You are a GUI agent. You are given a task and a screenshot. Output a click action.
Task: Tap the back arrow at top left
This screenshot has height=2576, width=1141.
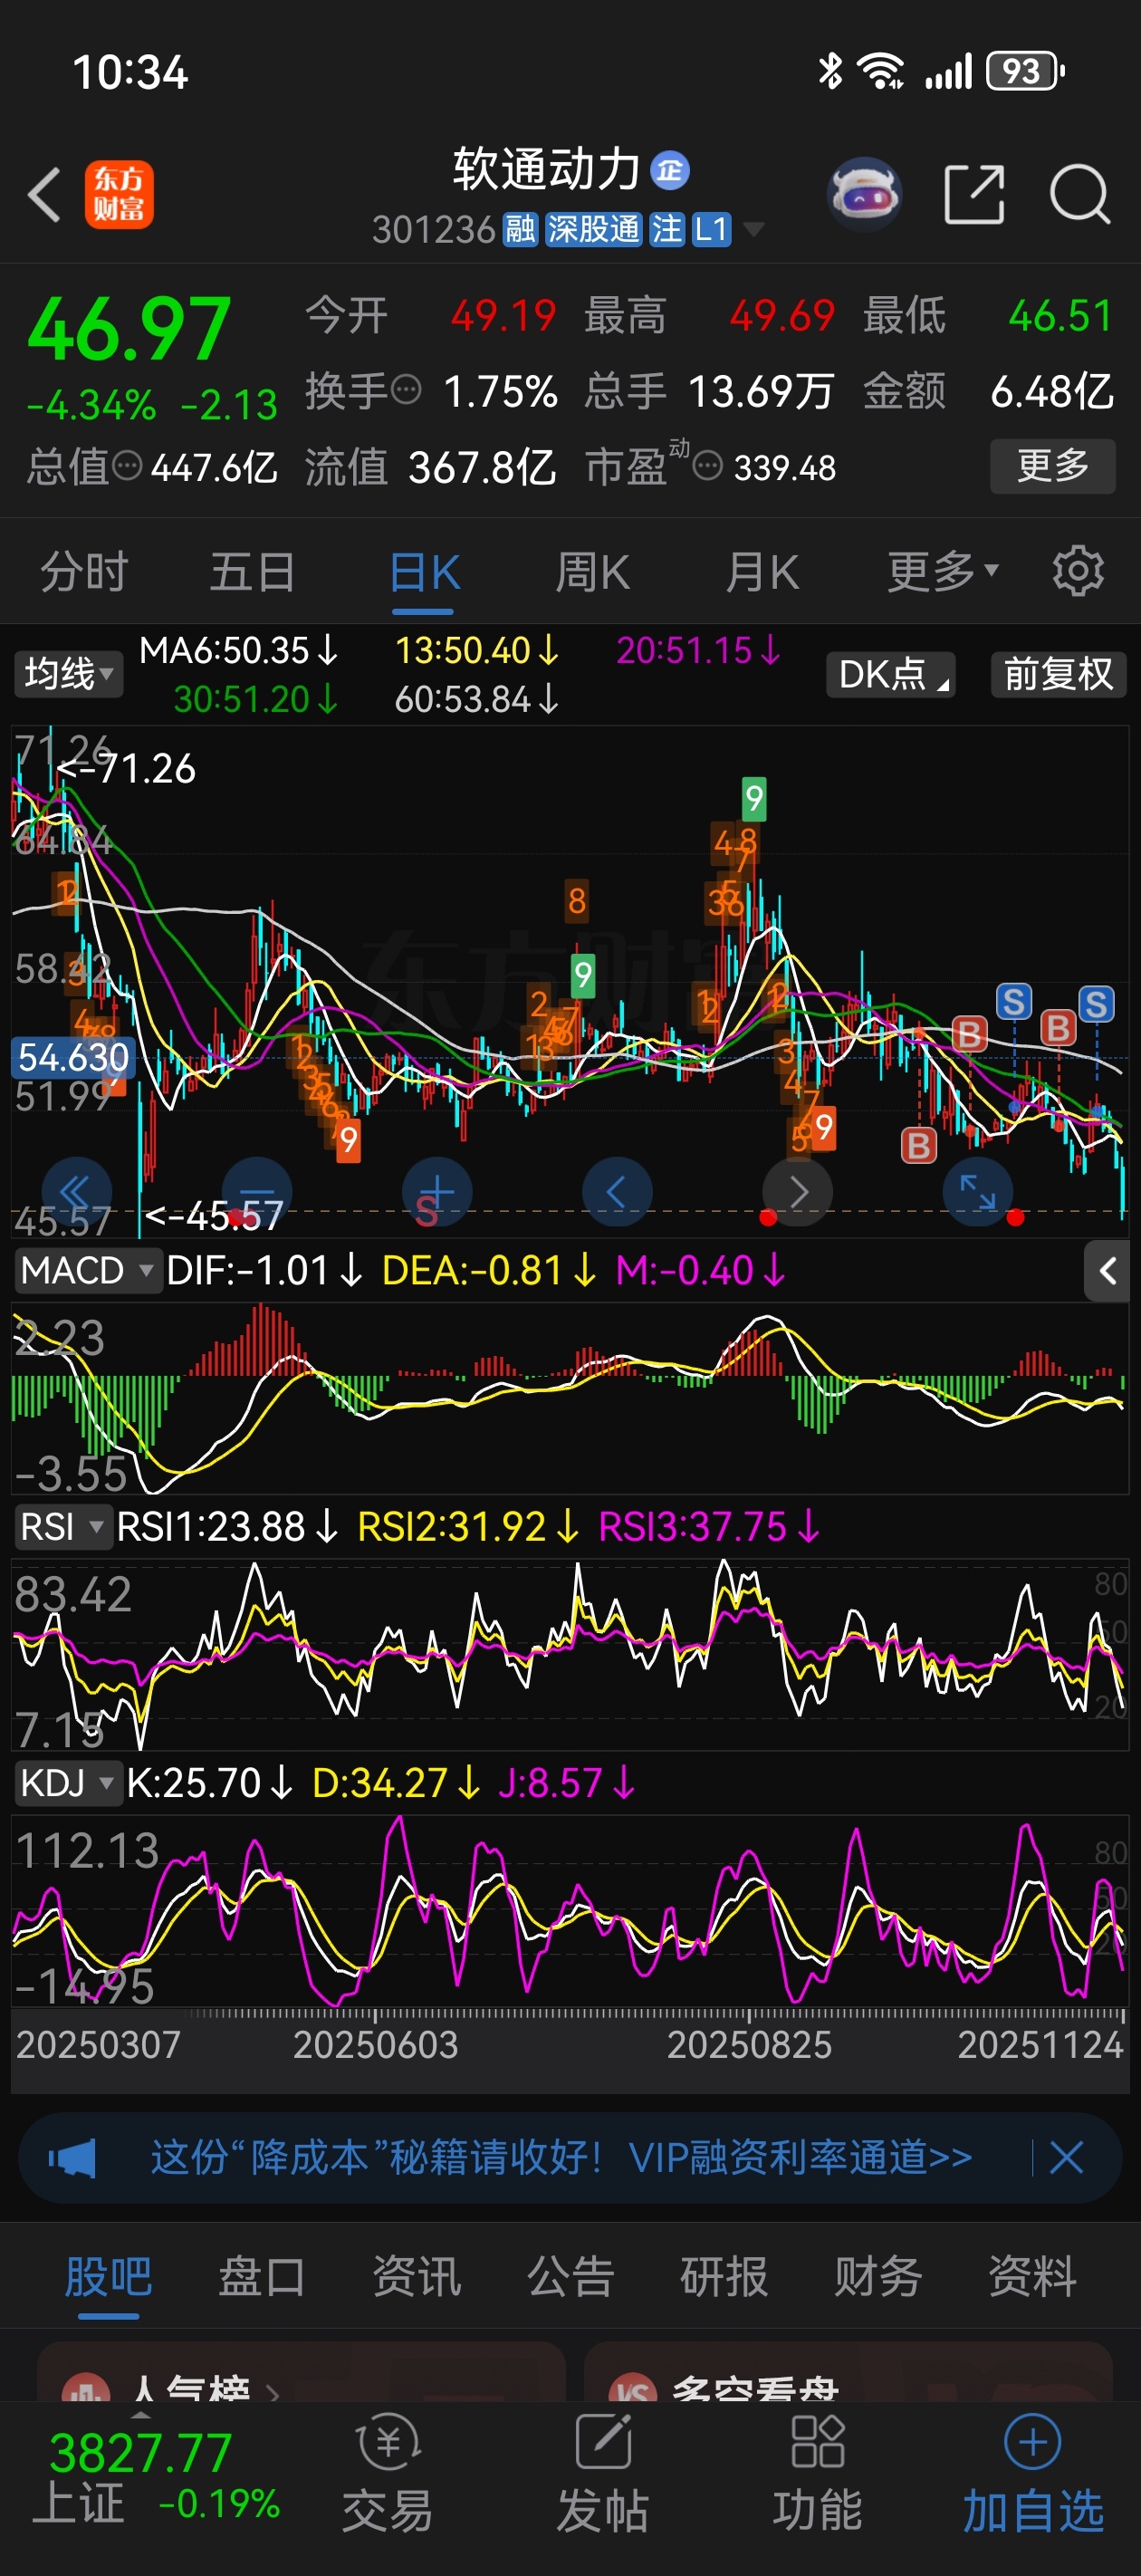45,194
